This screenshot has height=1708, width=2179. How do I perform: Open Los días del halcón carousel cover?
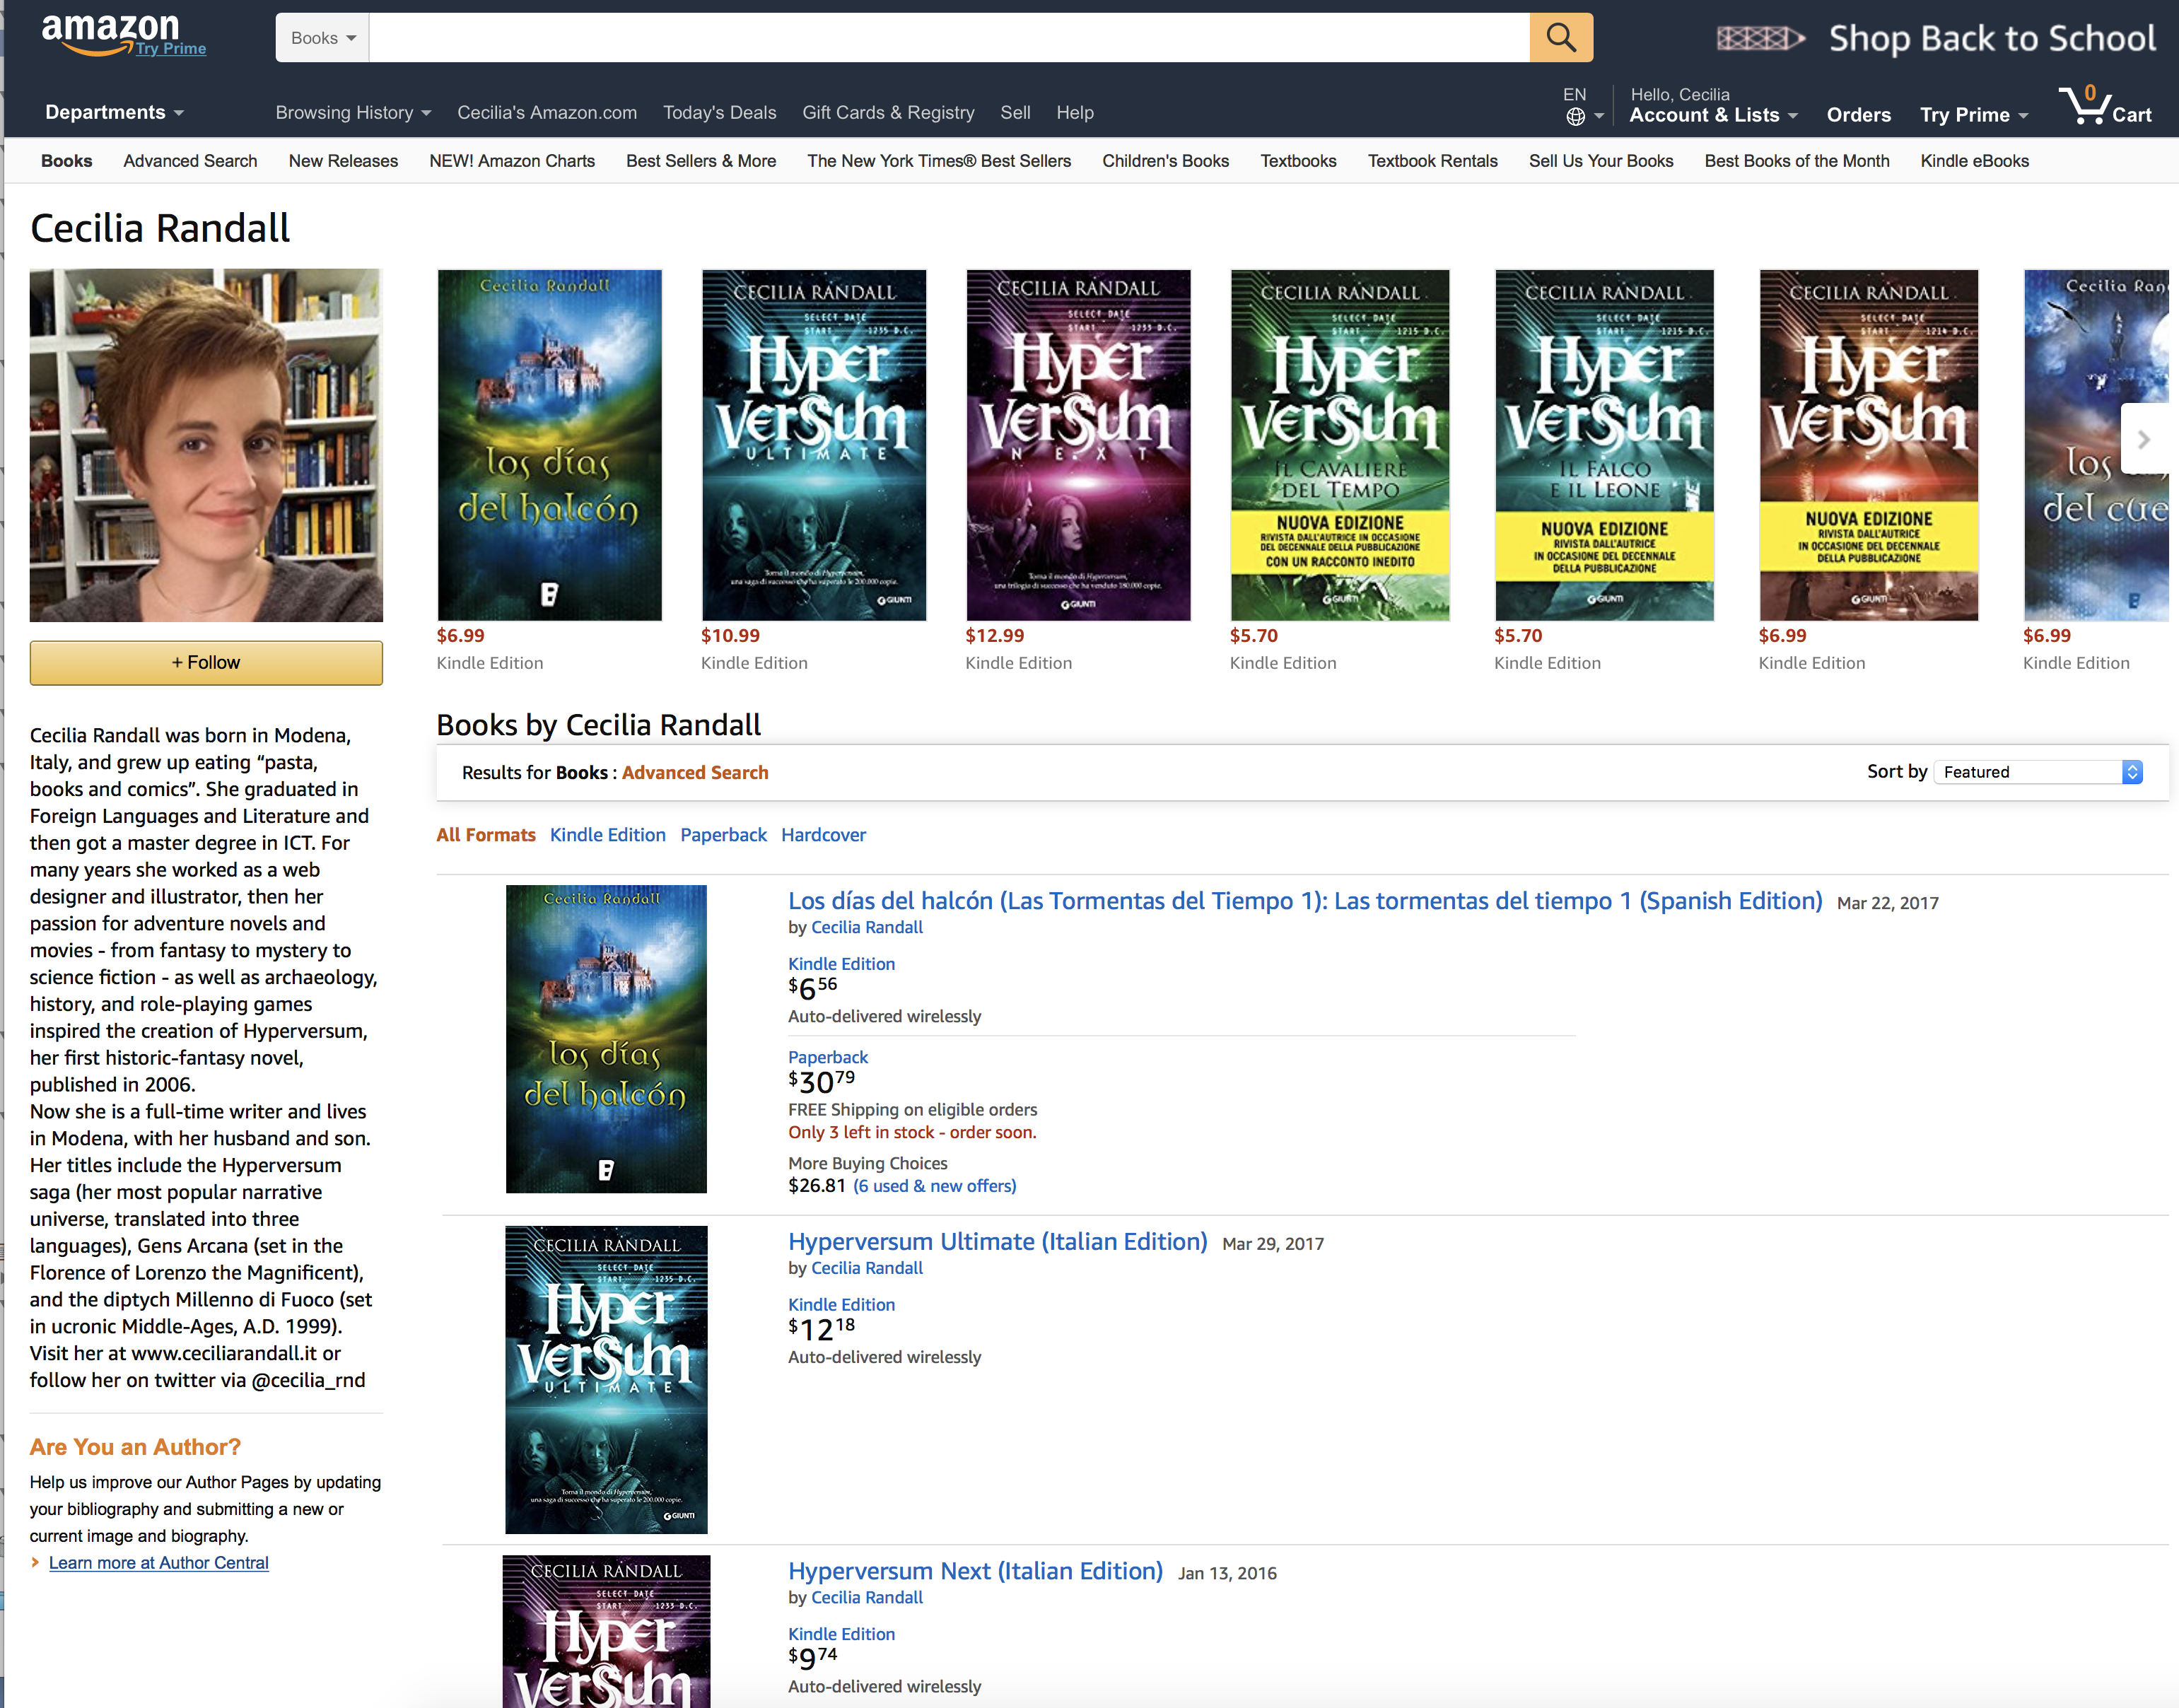[549, 445]
